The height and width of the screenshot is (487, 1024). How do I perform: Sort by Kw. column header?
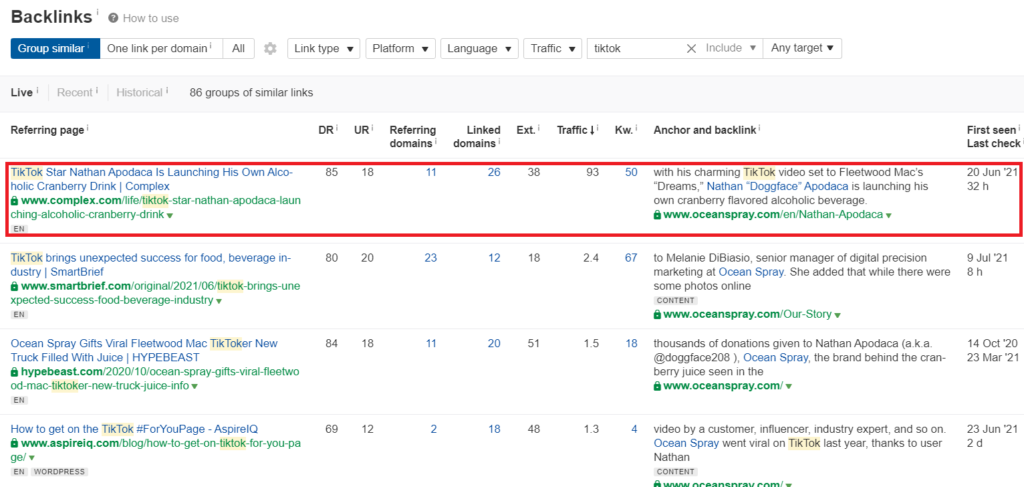pyautogui.click(x=626, y=130)
